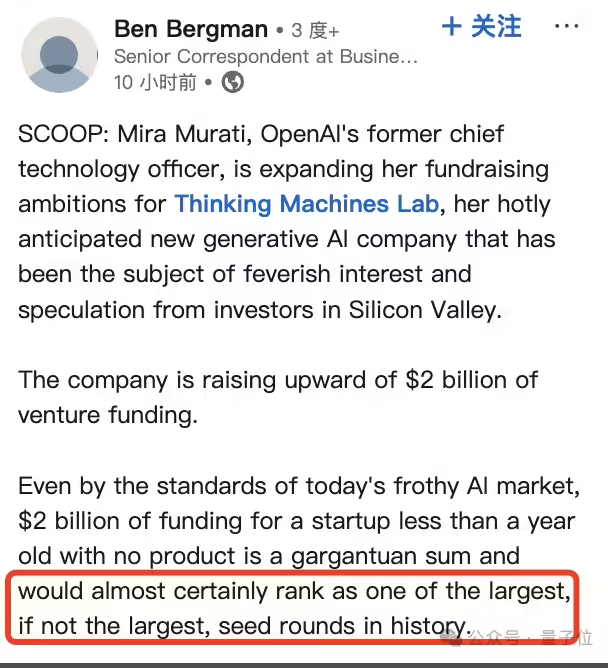The width and height of the screenshot is (608, 668).
Task: Open Ben Bergman's profile avatar
Action: point(59,55)
